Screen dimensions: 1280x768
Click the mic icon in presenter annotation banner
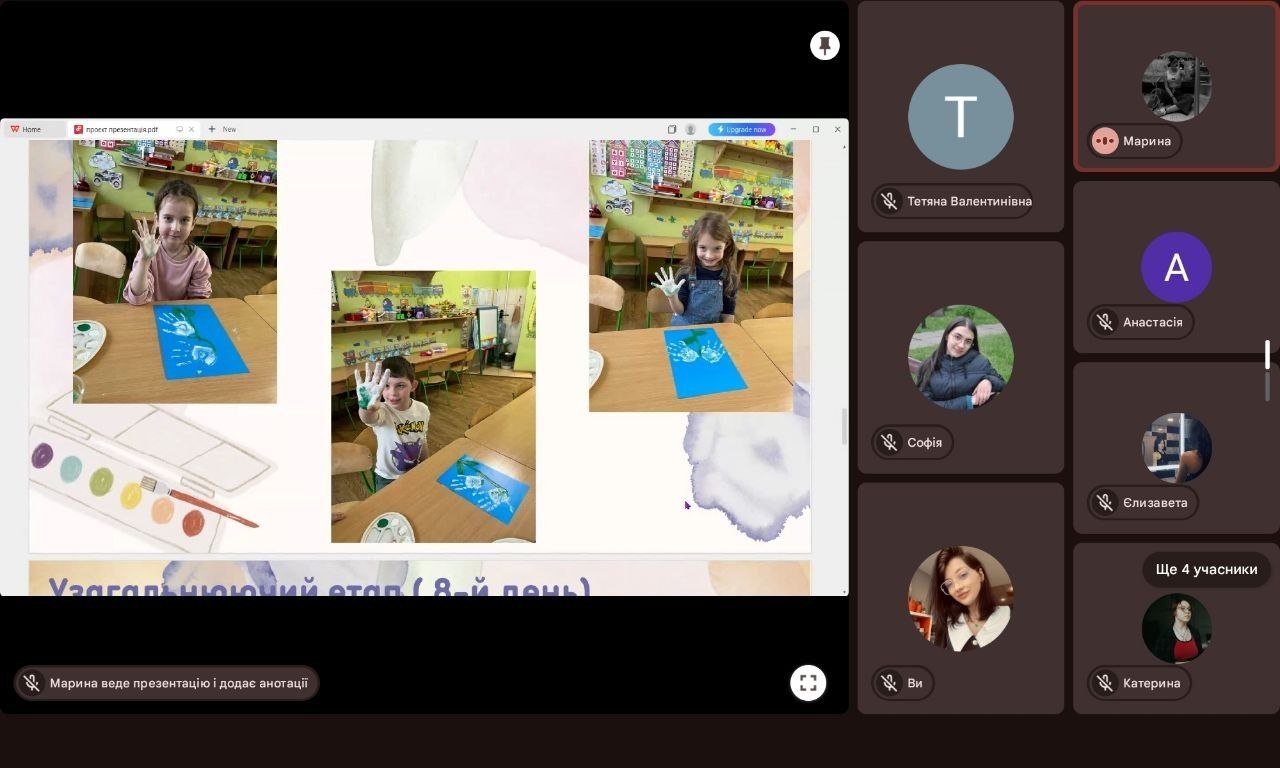(32, 683)
